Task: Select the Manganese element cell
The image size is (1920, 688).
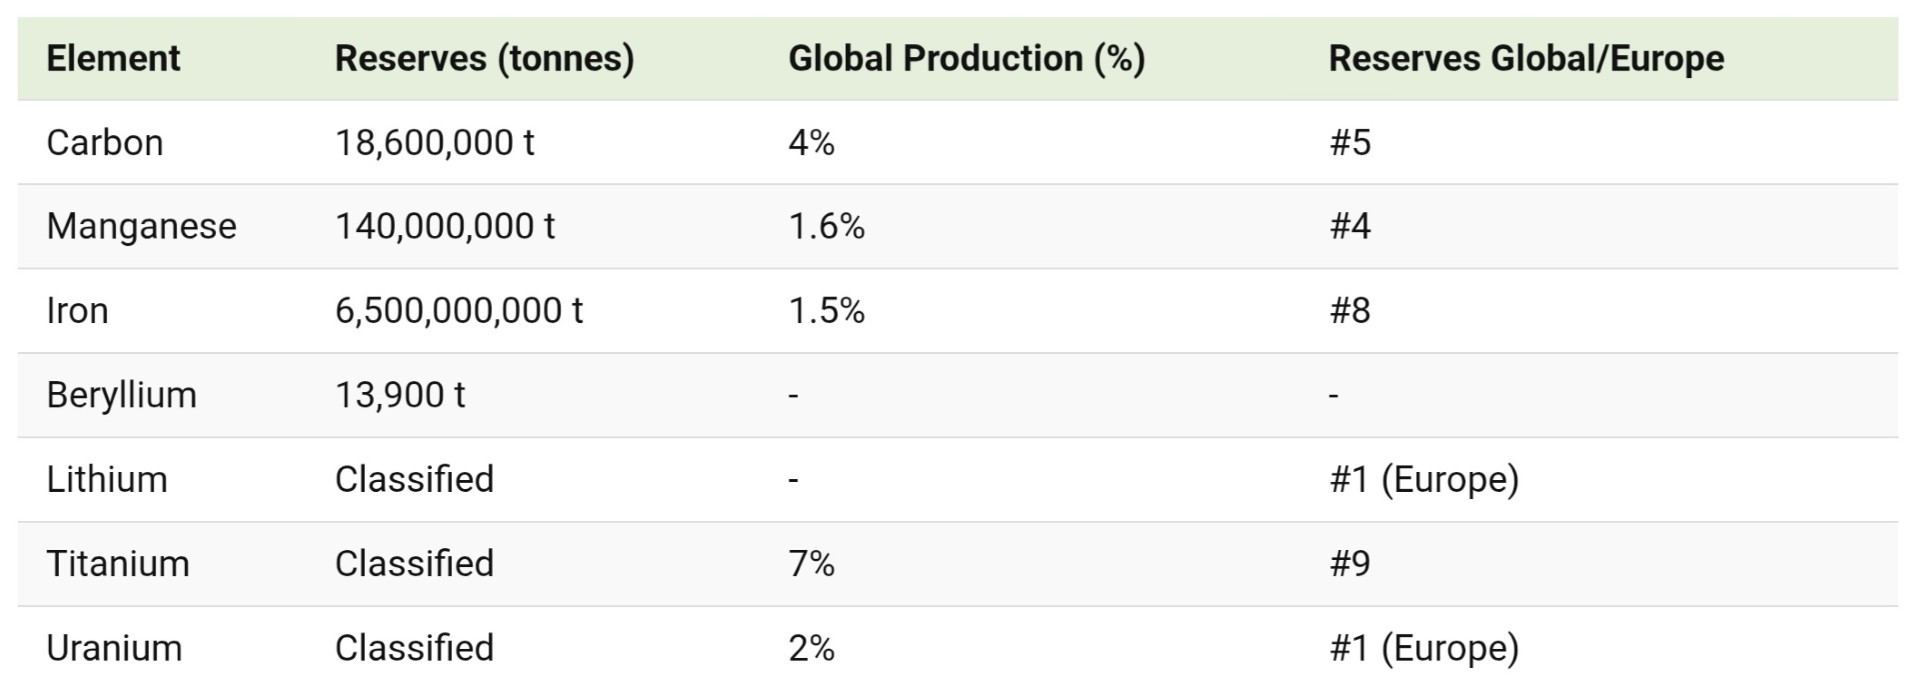Action: coord(141,226)
